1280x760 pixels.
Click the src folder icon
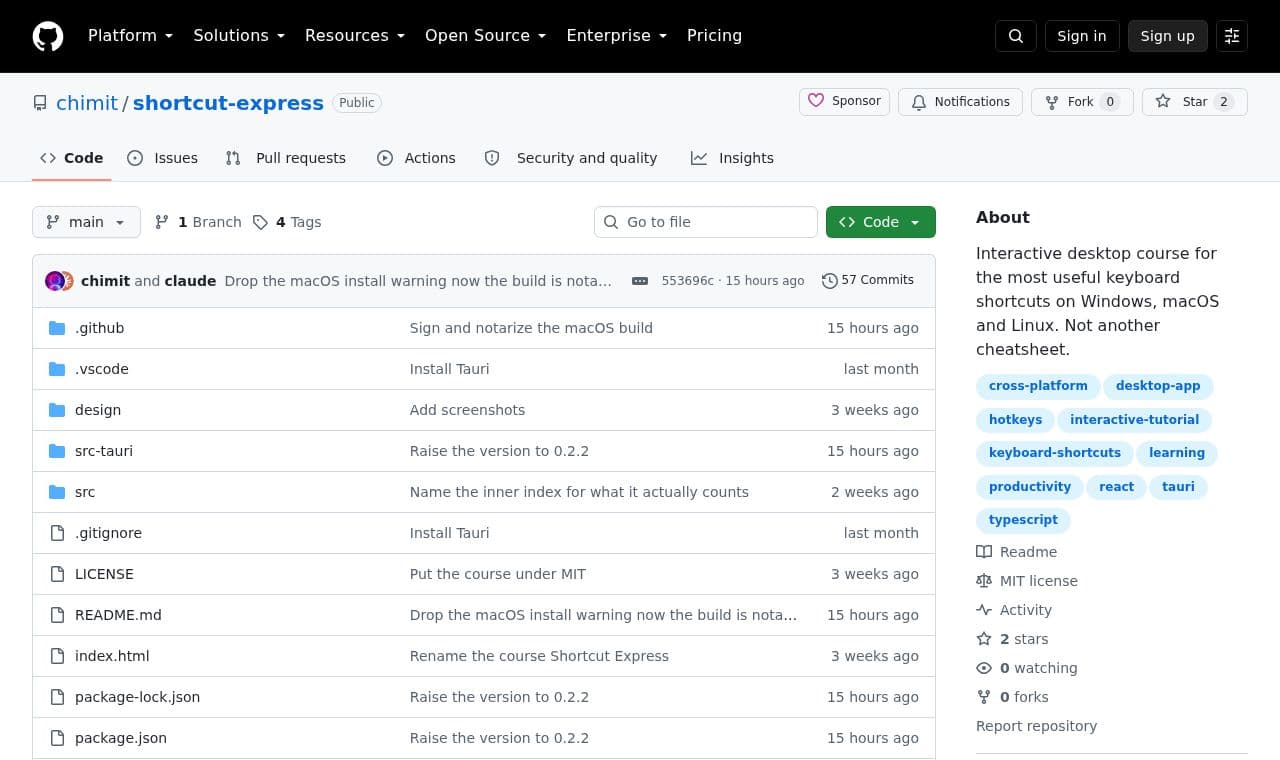(57, 492)
